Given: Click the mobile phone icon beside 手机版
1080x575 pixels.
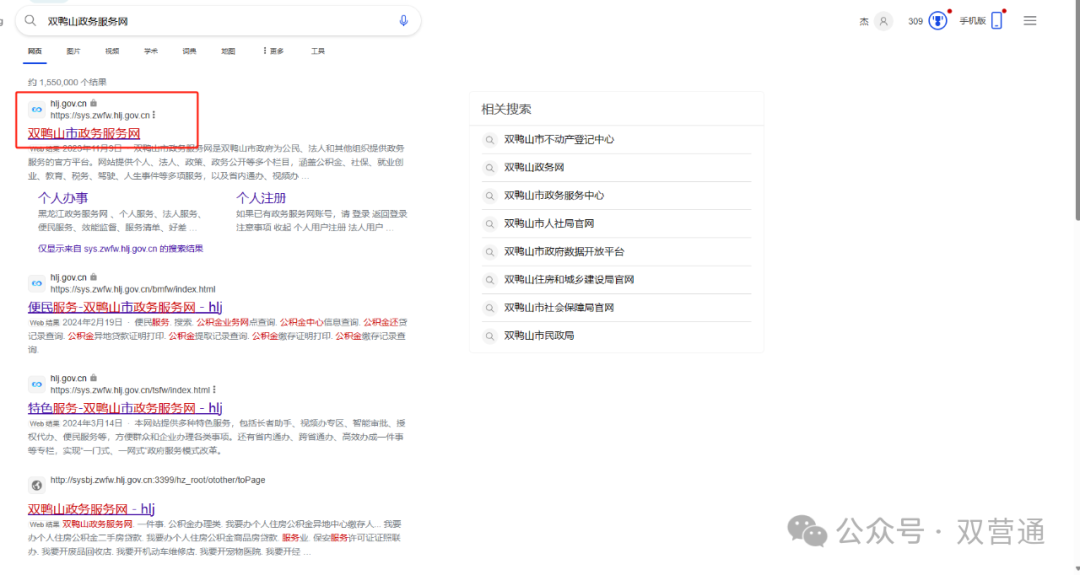Looking at the screenshot, I should click(997, 21).
